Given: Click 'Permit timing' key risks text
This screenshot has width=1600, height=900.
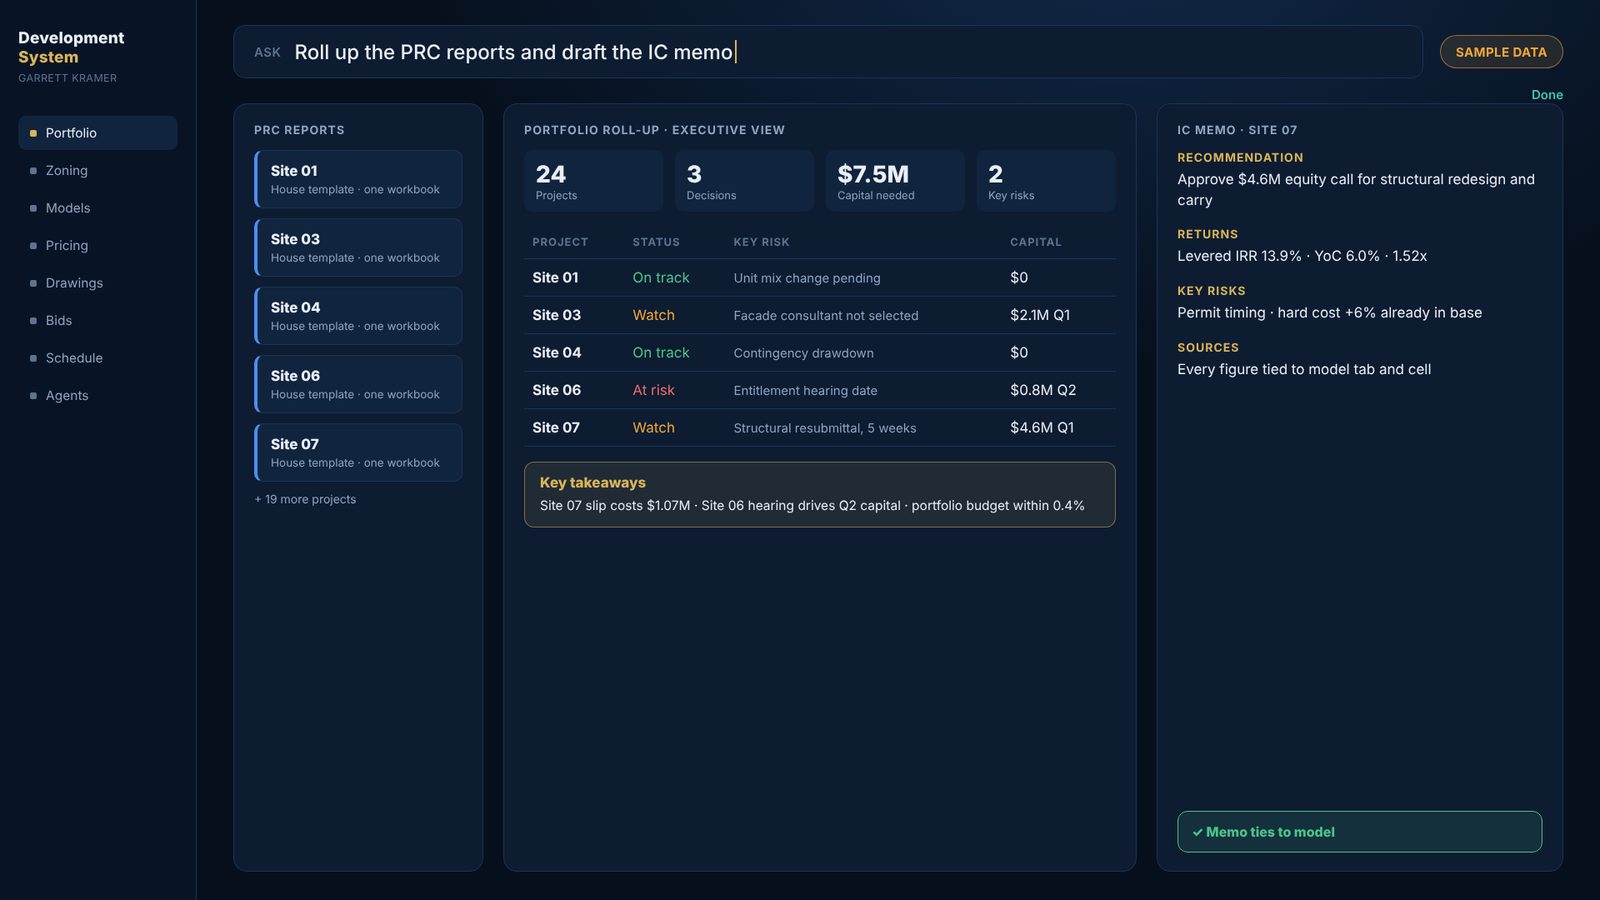Looking at the screenshot, I should pyautogui.click(x=1329, y=313).
